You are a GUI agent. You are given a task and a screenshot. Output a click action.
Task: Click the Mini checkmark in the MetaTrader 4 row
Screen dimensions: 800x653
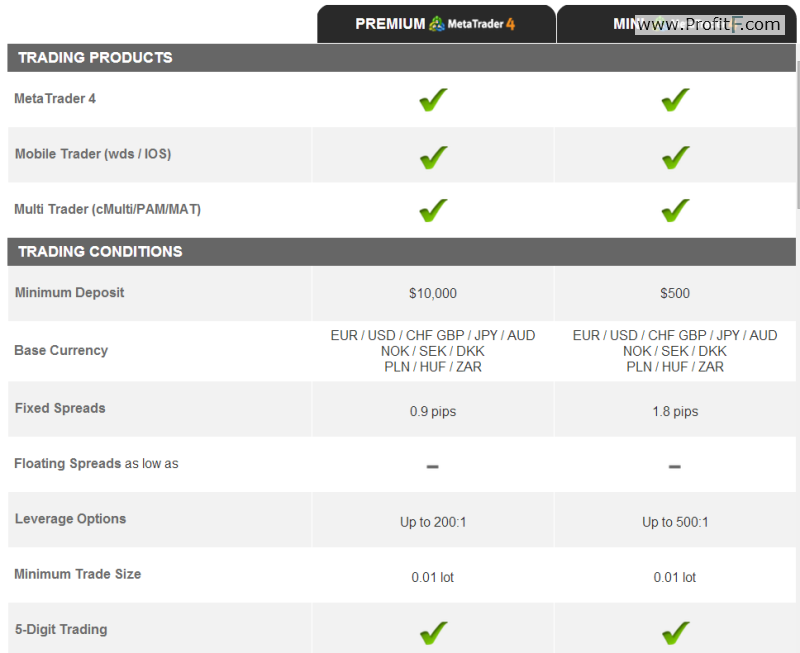675,99
